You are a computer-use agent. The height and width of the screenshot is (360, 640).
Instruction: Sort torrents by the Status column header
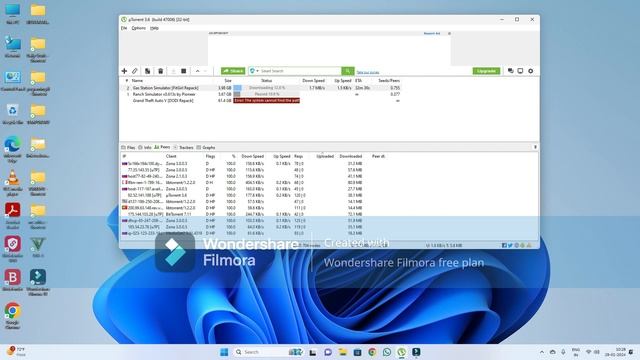[x=266, y=81]
